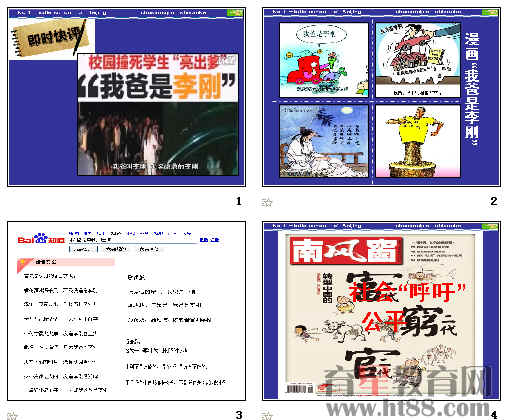Click the animation star icon under slide 2
Screen dimensions: 506x420
[267, 202]
